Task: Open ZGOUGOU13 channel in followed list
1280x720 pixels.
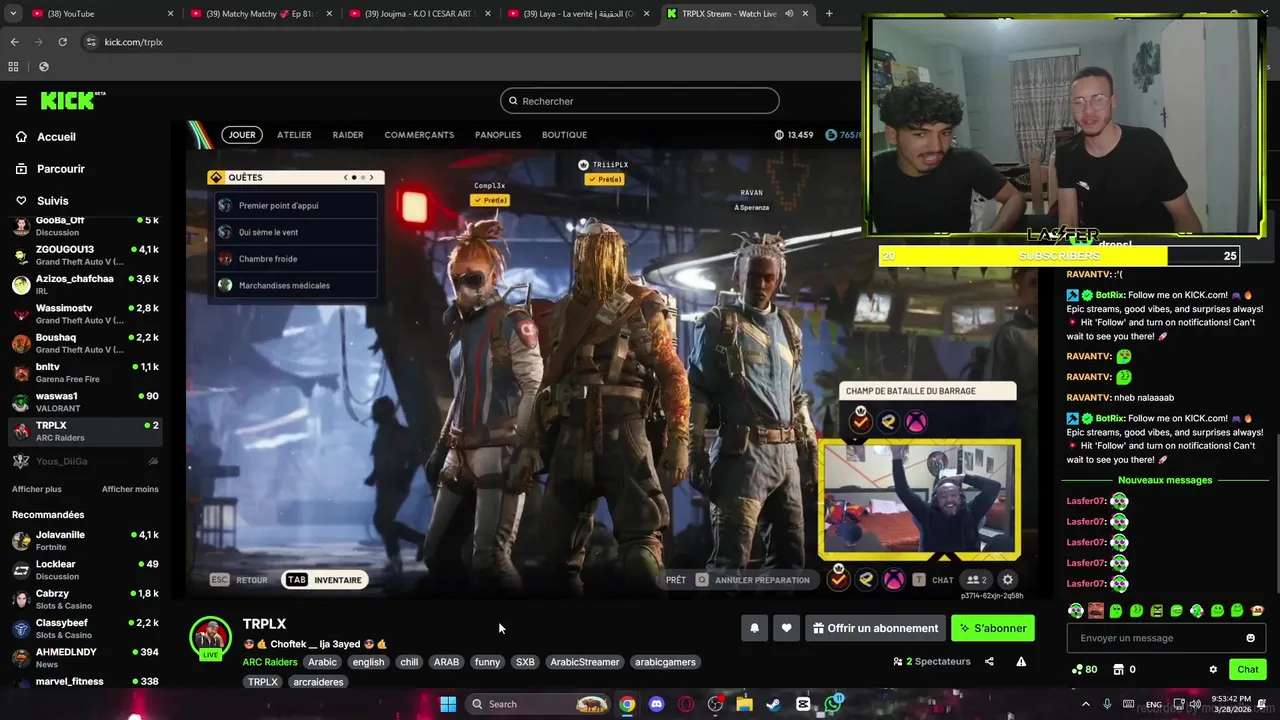Action: (x=85, y=255)
